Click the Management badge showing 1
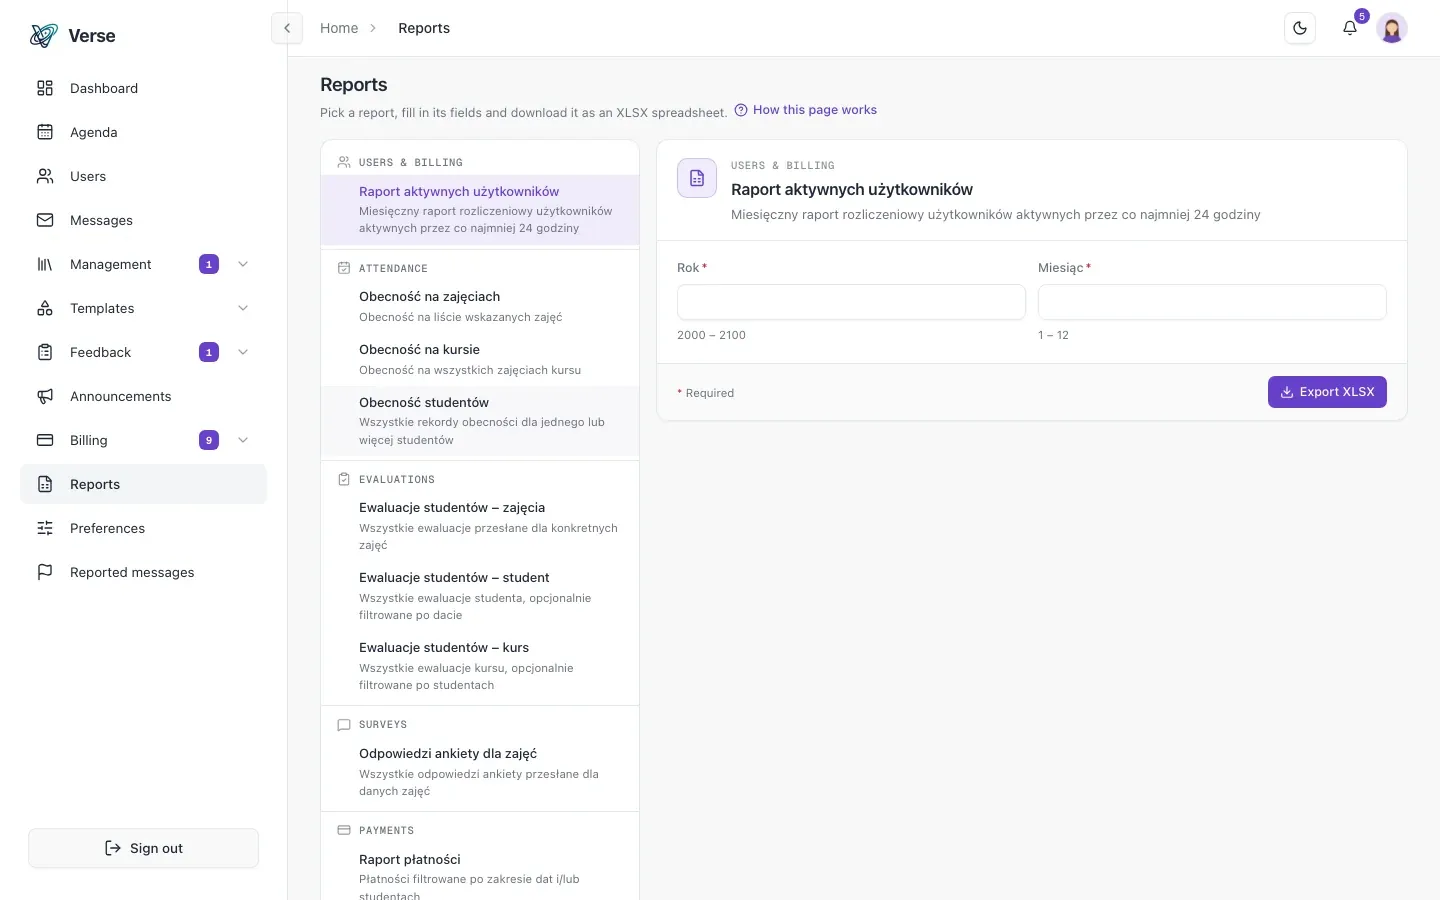 click(x=209, y=264)
